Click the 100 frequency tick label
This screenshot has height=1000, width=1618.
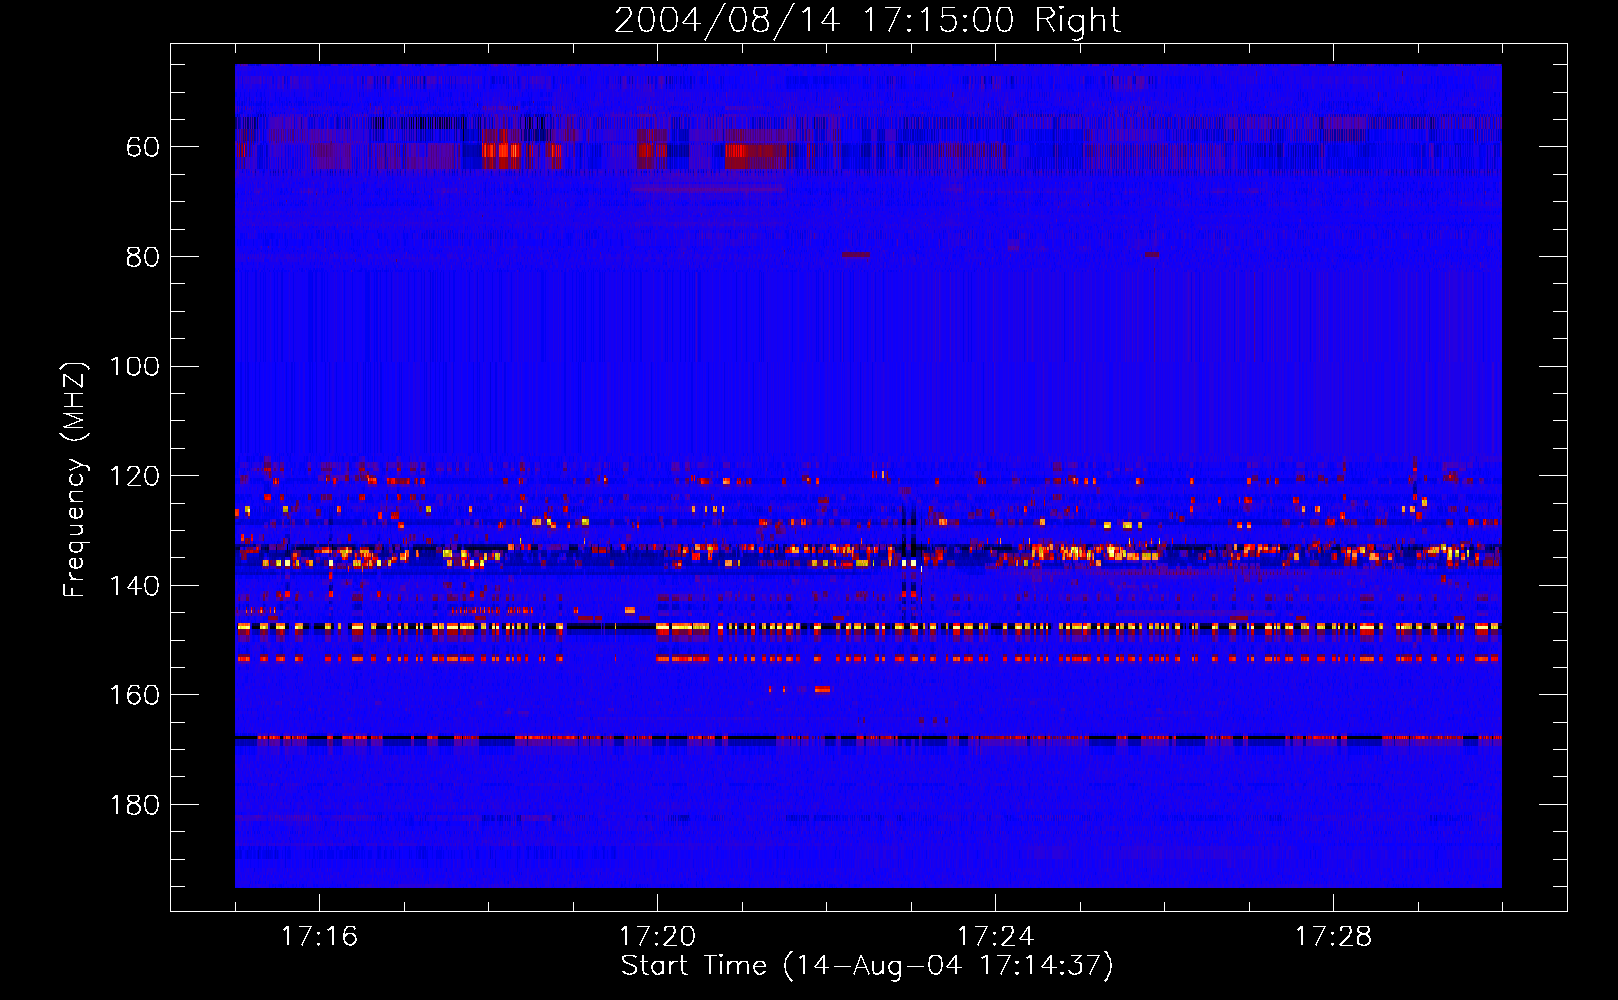point(134,367)
